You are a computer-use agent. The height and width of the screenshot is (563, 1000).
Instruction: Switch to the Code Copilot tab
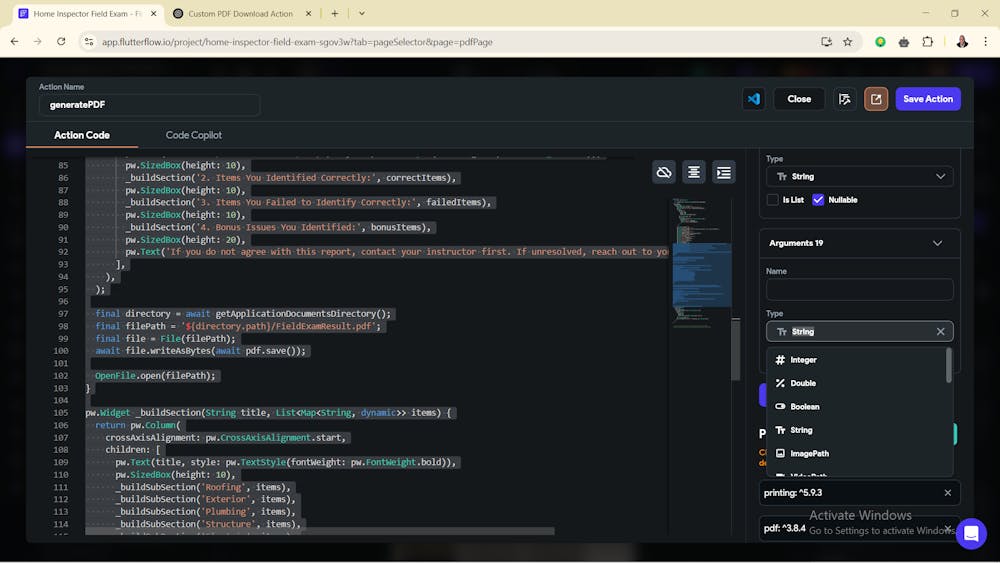[x=193, y=135]
